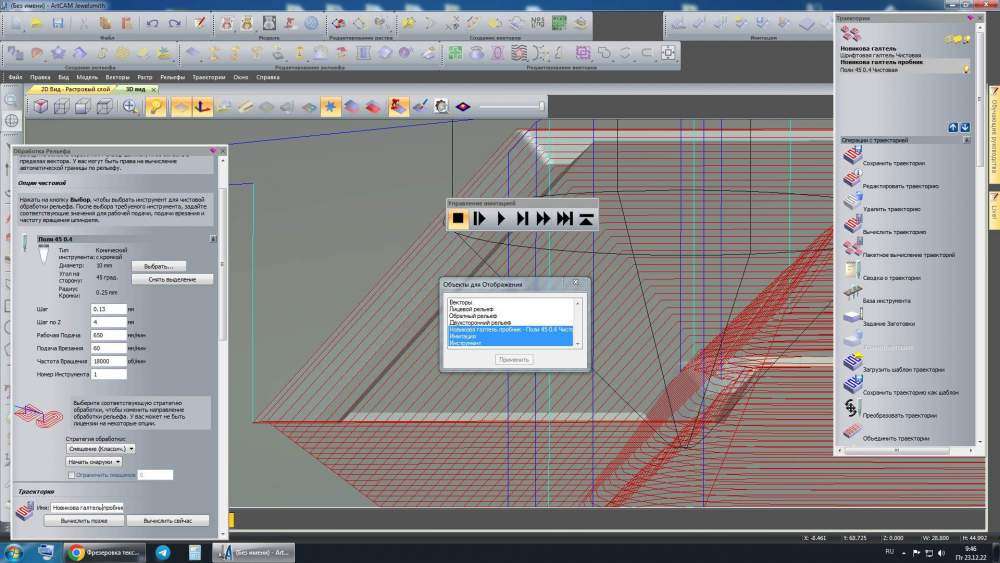
Task: Click the zoom magnifier icon in 3D view toolbar
Action: pyautogui.click(x=130, y=106)
